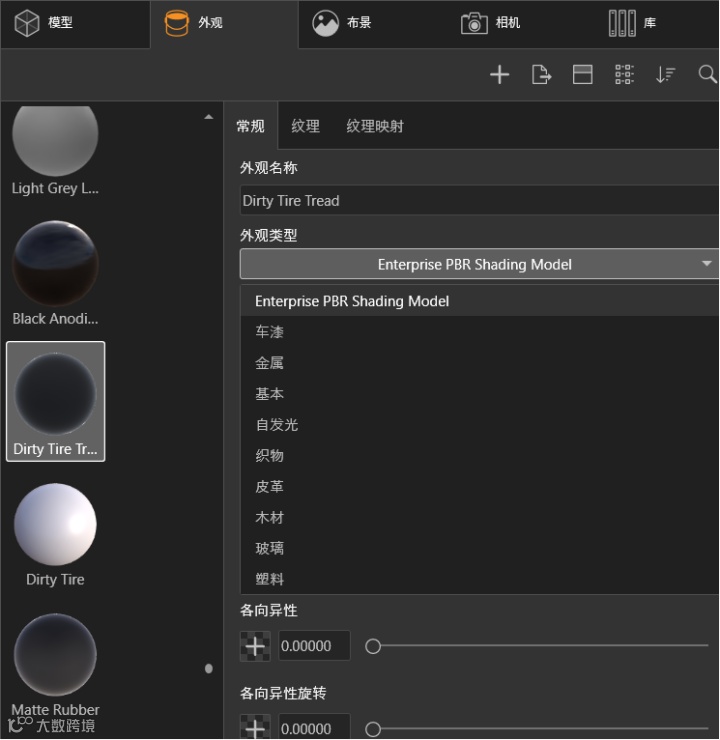Switch to grid view icon
The height and width of the screenshot is (740, 720).
pos(624,75)
